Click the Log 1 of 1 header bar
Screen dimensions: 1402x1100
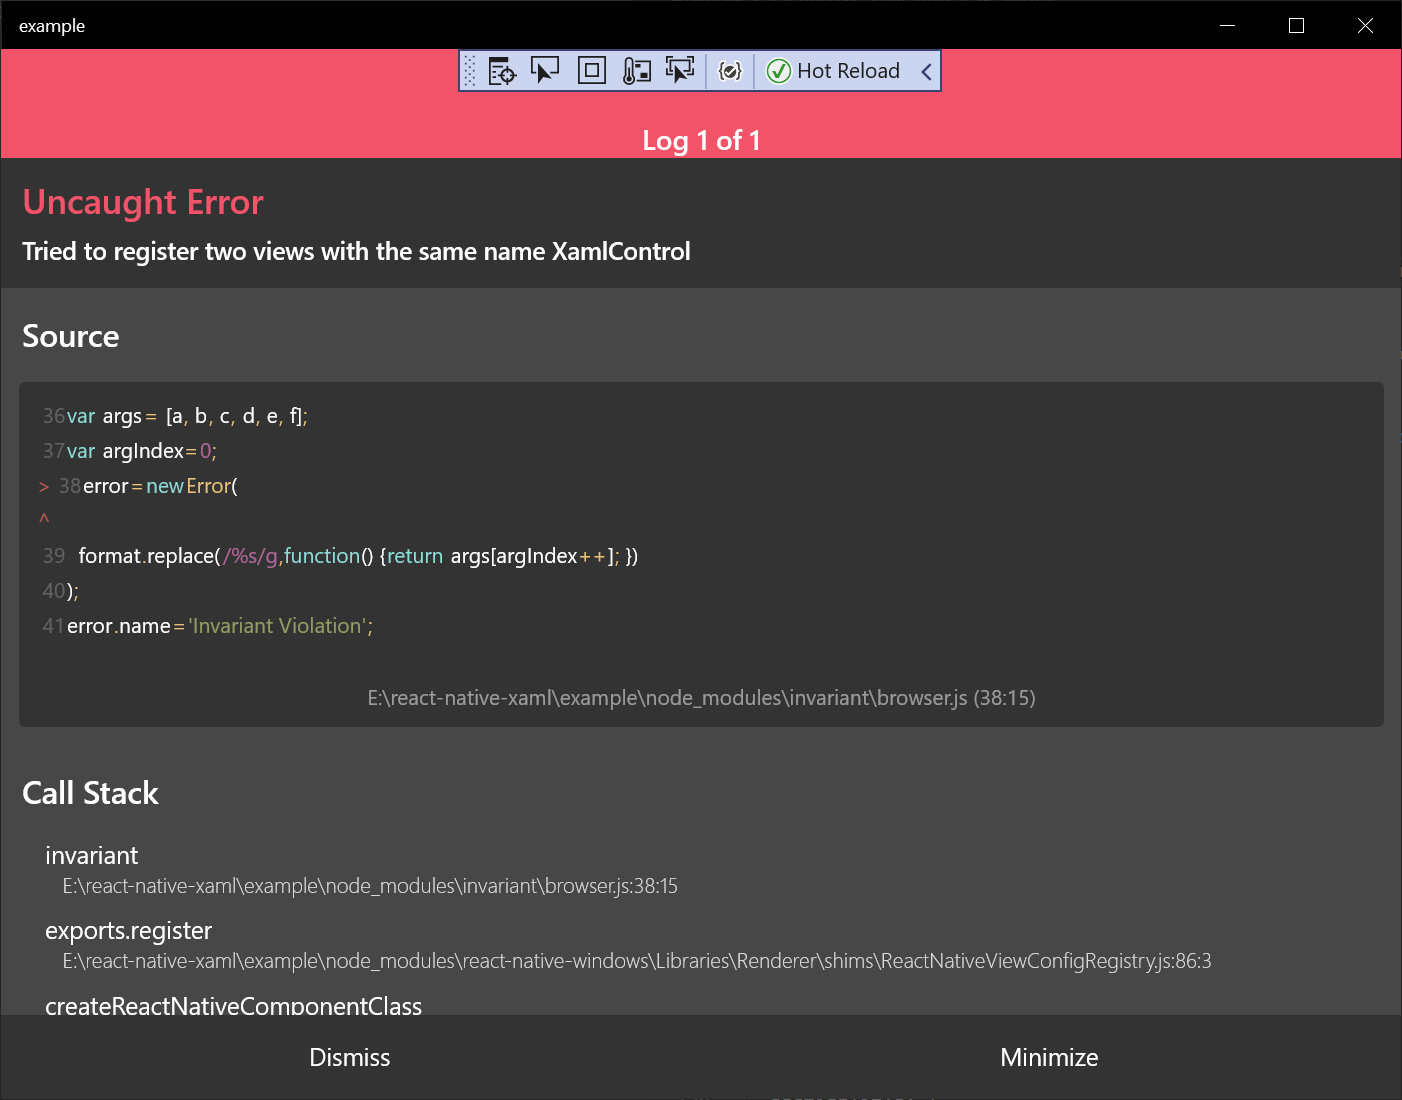tap(701, 140)
